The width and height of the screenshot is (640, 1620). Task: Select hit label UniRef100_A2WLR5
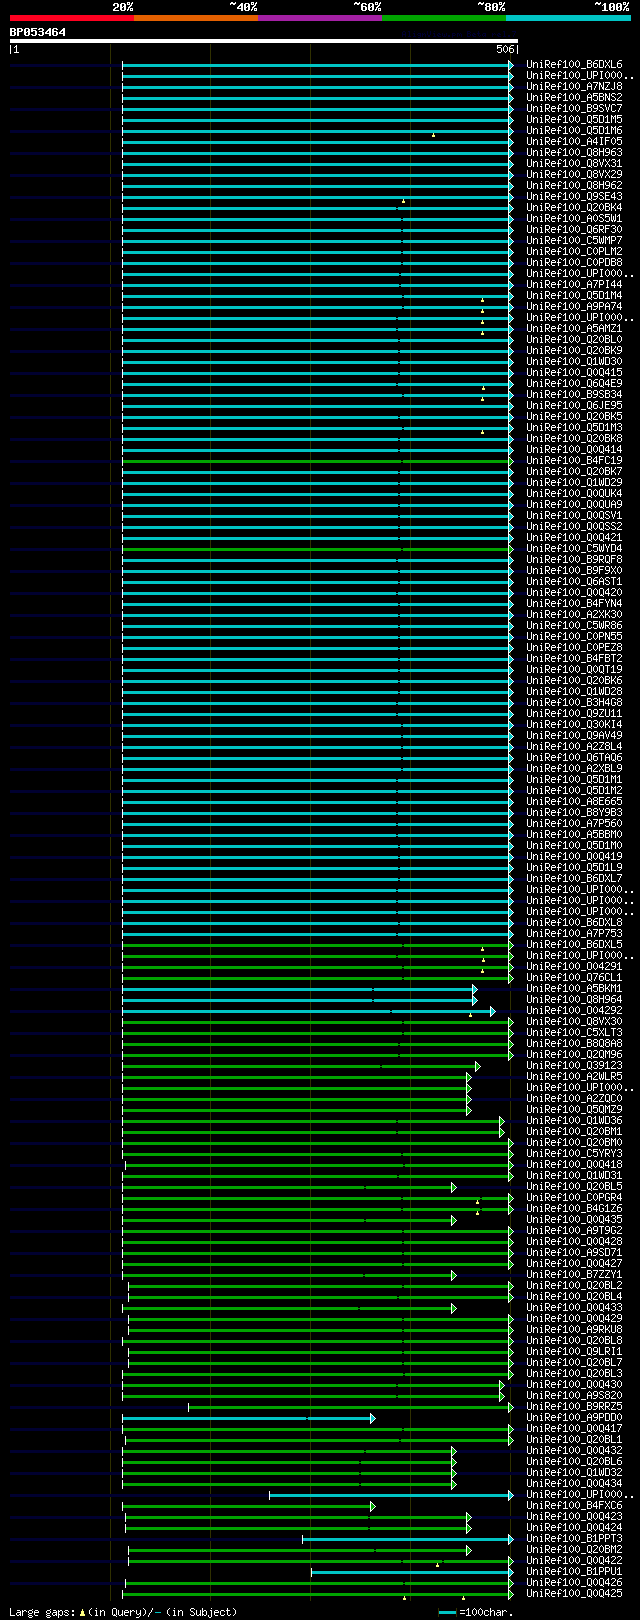574,1077
